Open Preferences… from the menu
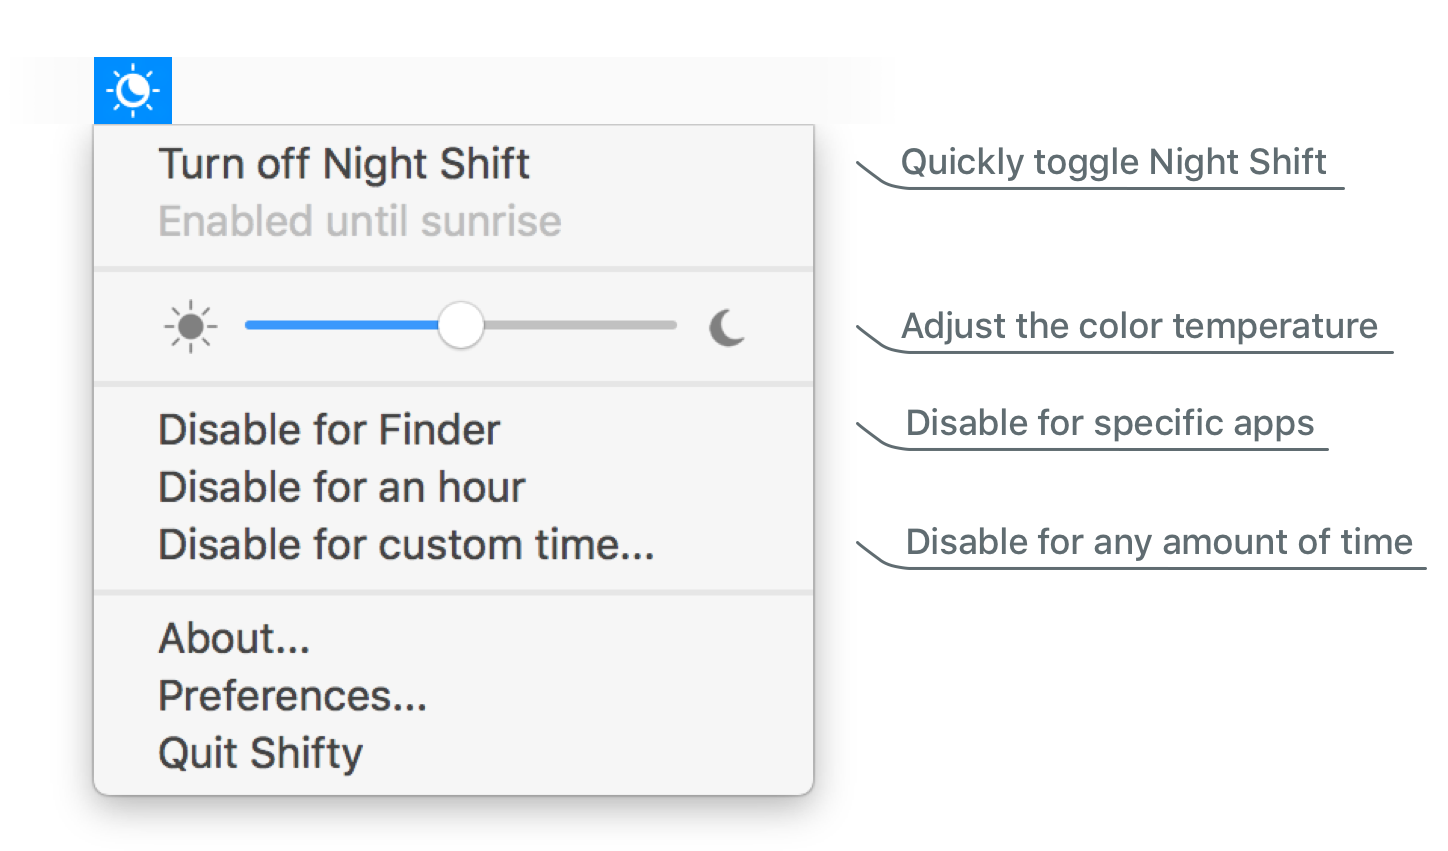The height and width of the screenshot is (851, 1448). 292,696
